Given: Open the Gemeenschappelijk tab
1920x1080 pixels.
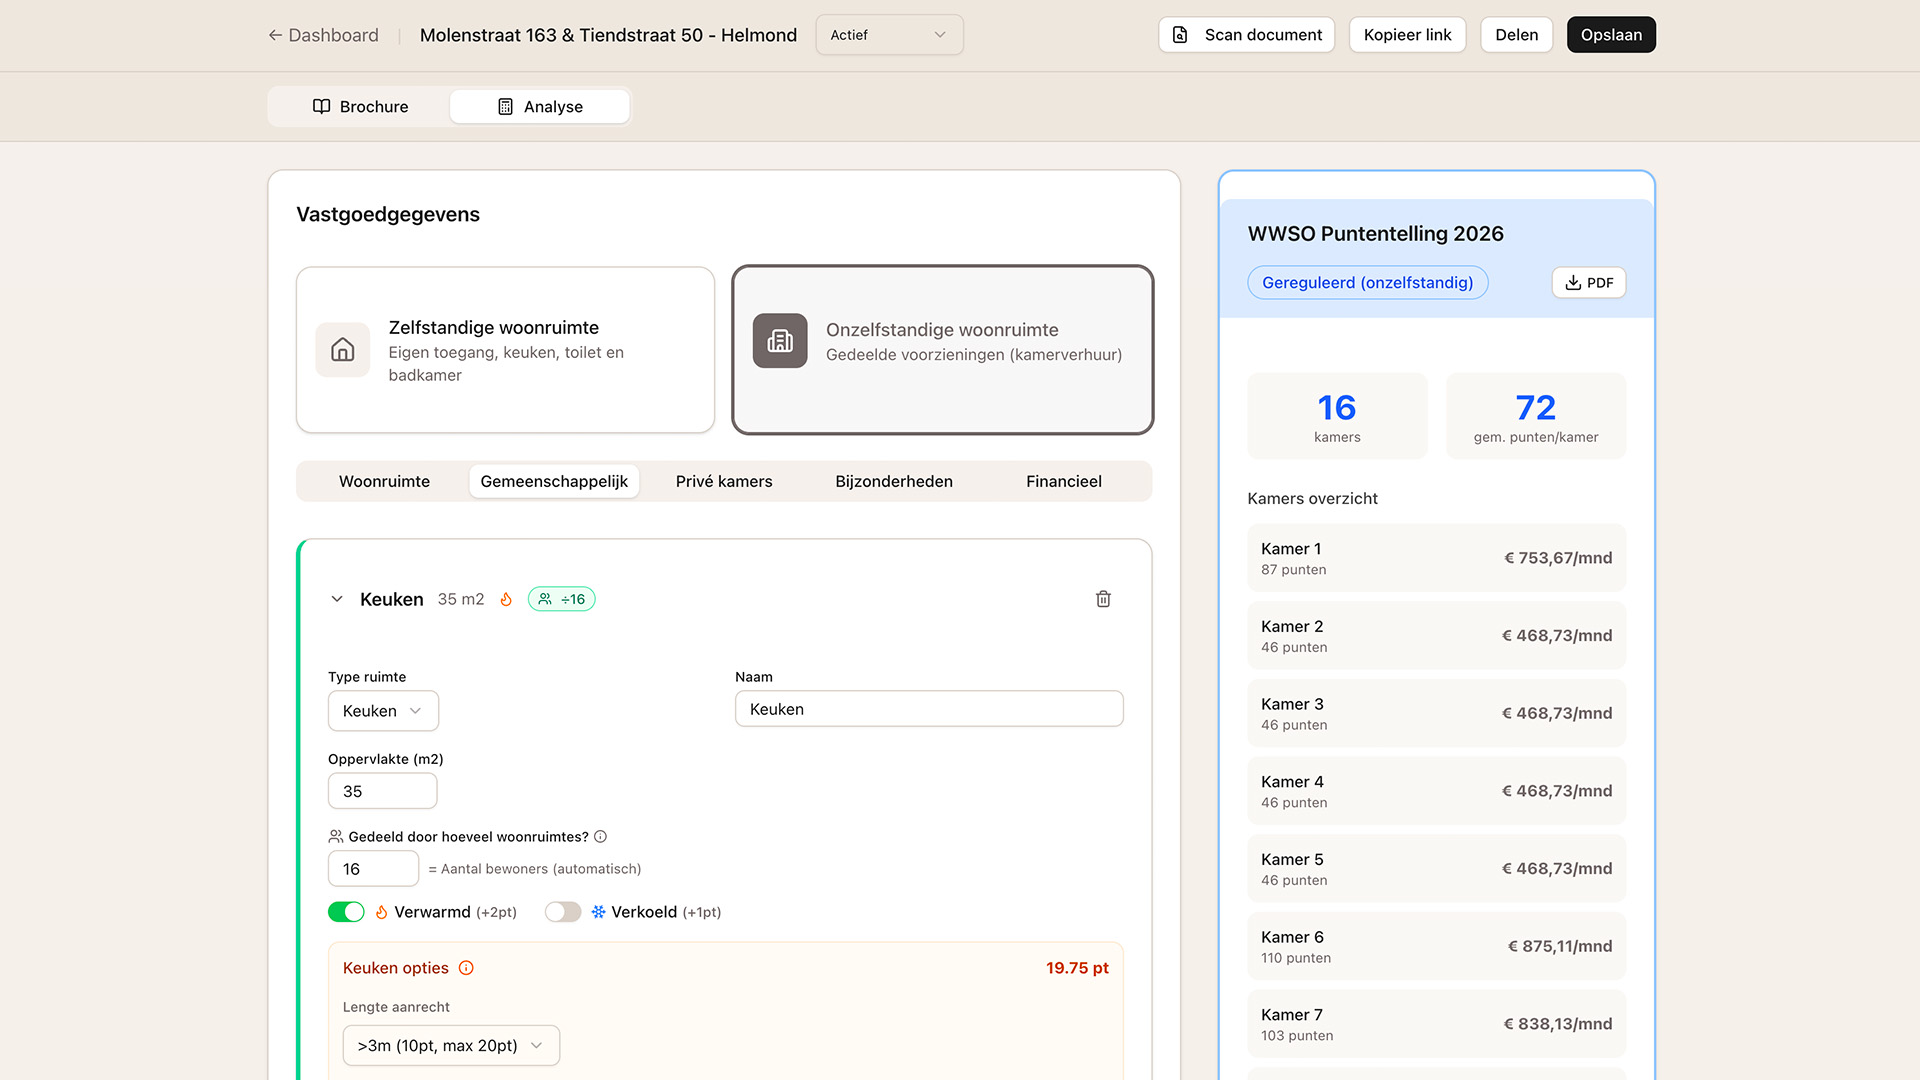Looking at the screenshot, I should pyautogui.click(x=554, y=481).
